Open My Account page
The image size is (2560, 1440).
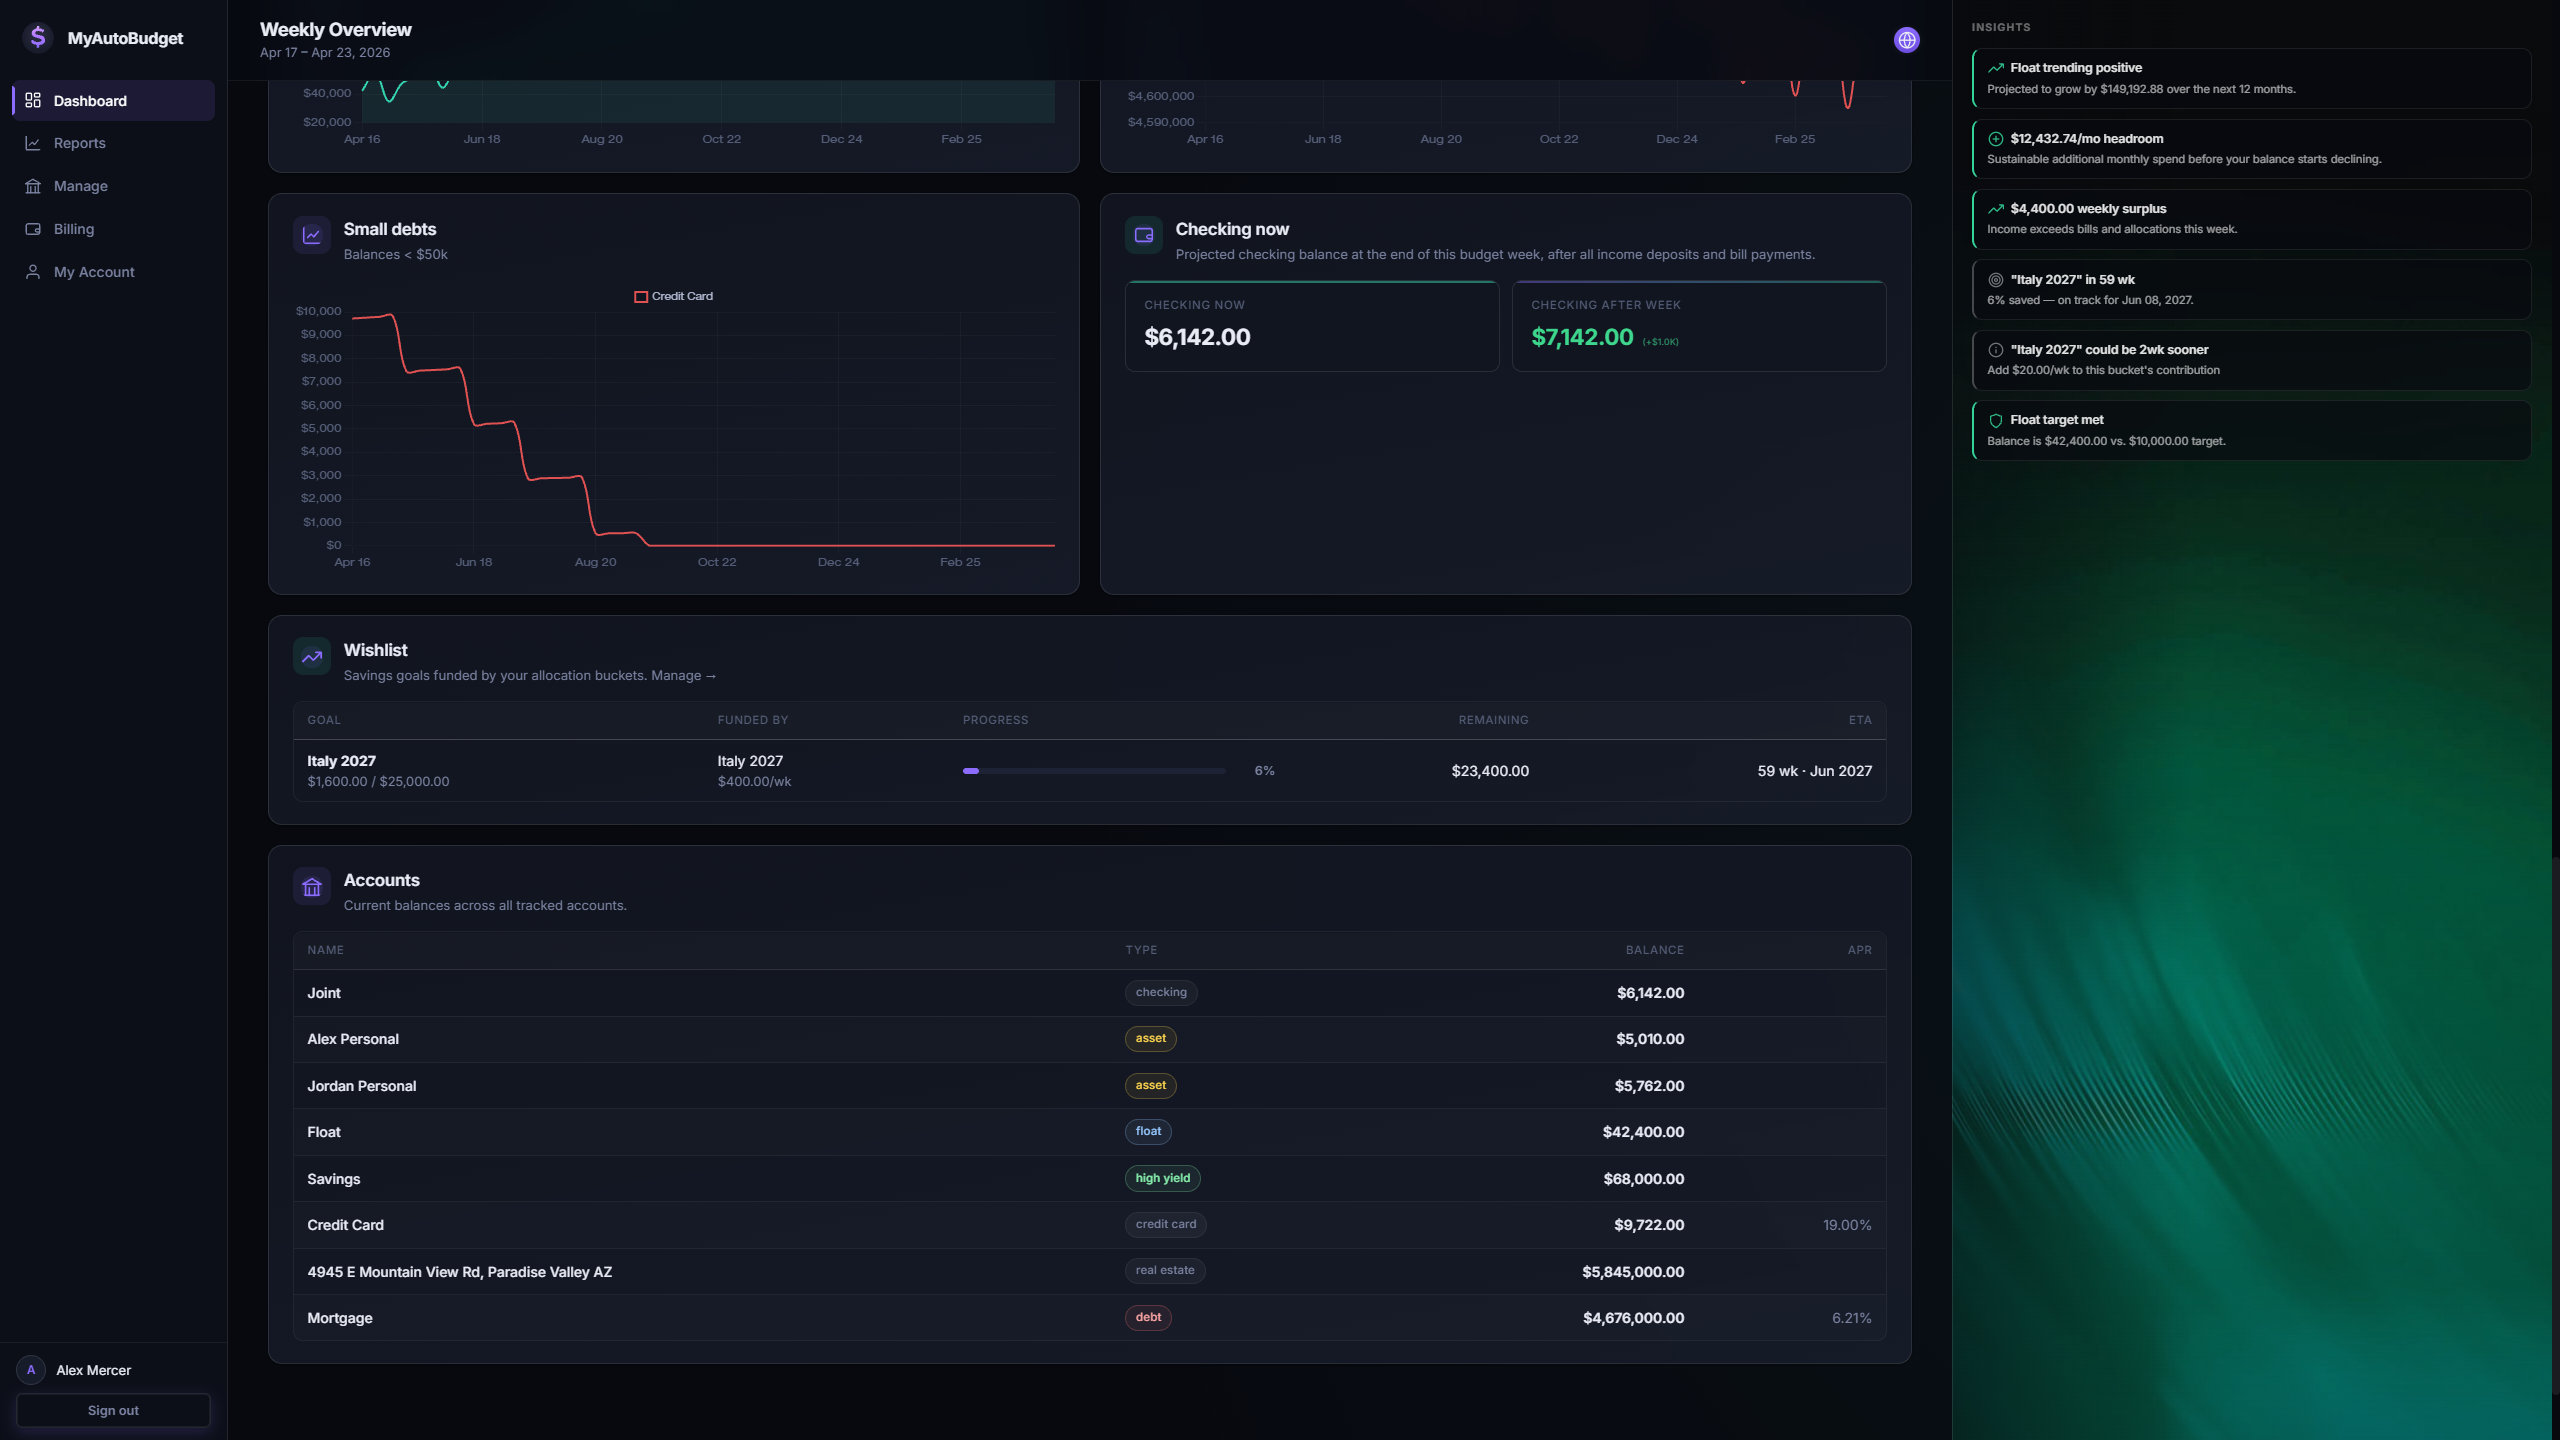point(114,272)
